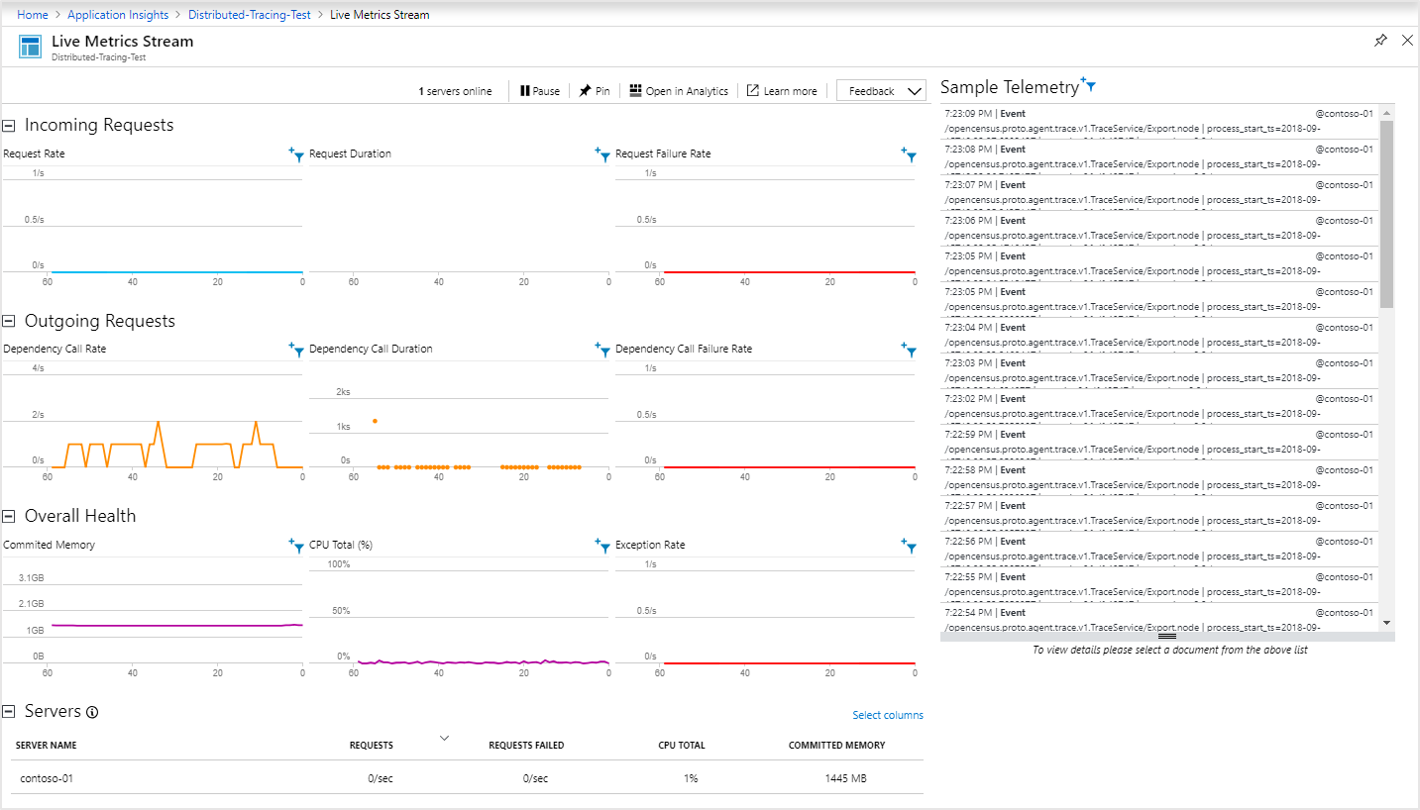Open the filter for Dependency Call Rate

pos(296,349)
